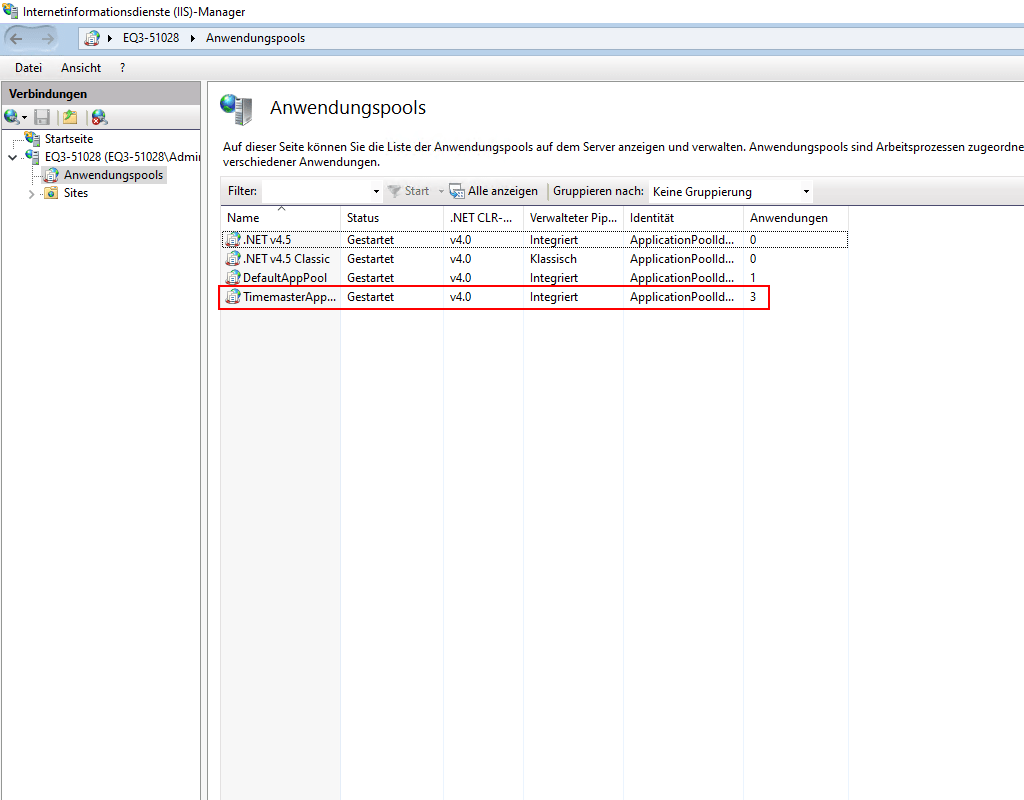Open the Filter combo box dropdown arrow
Viewport: 1024px width, 800px height.
pos(376,191)
